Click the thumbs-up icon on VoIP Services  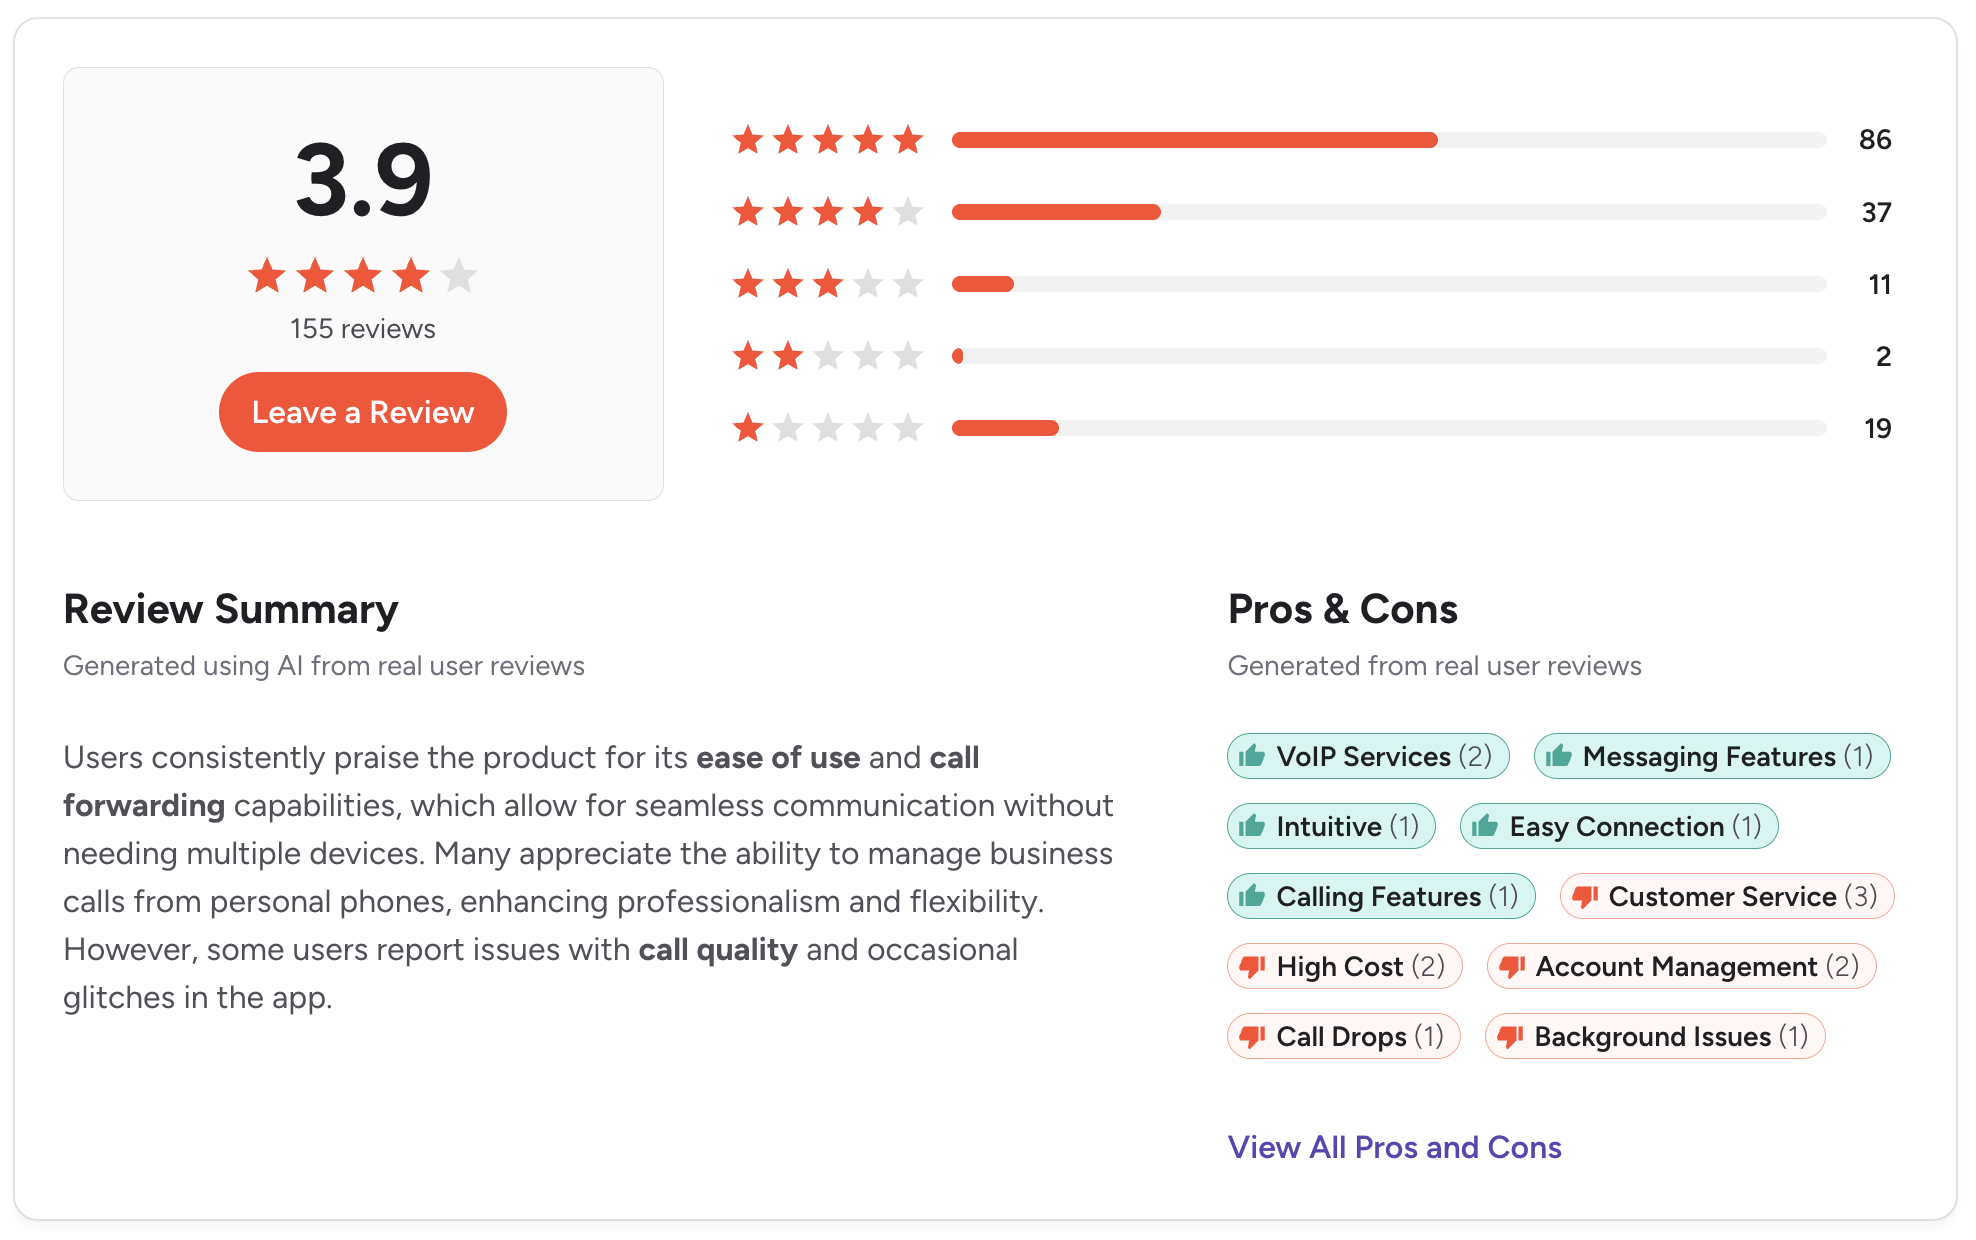point(1253,757)
